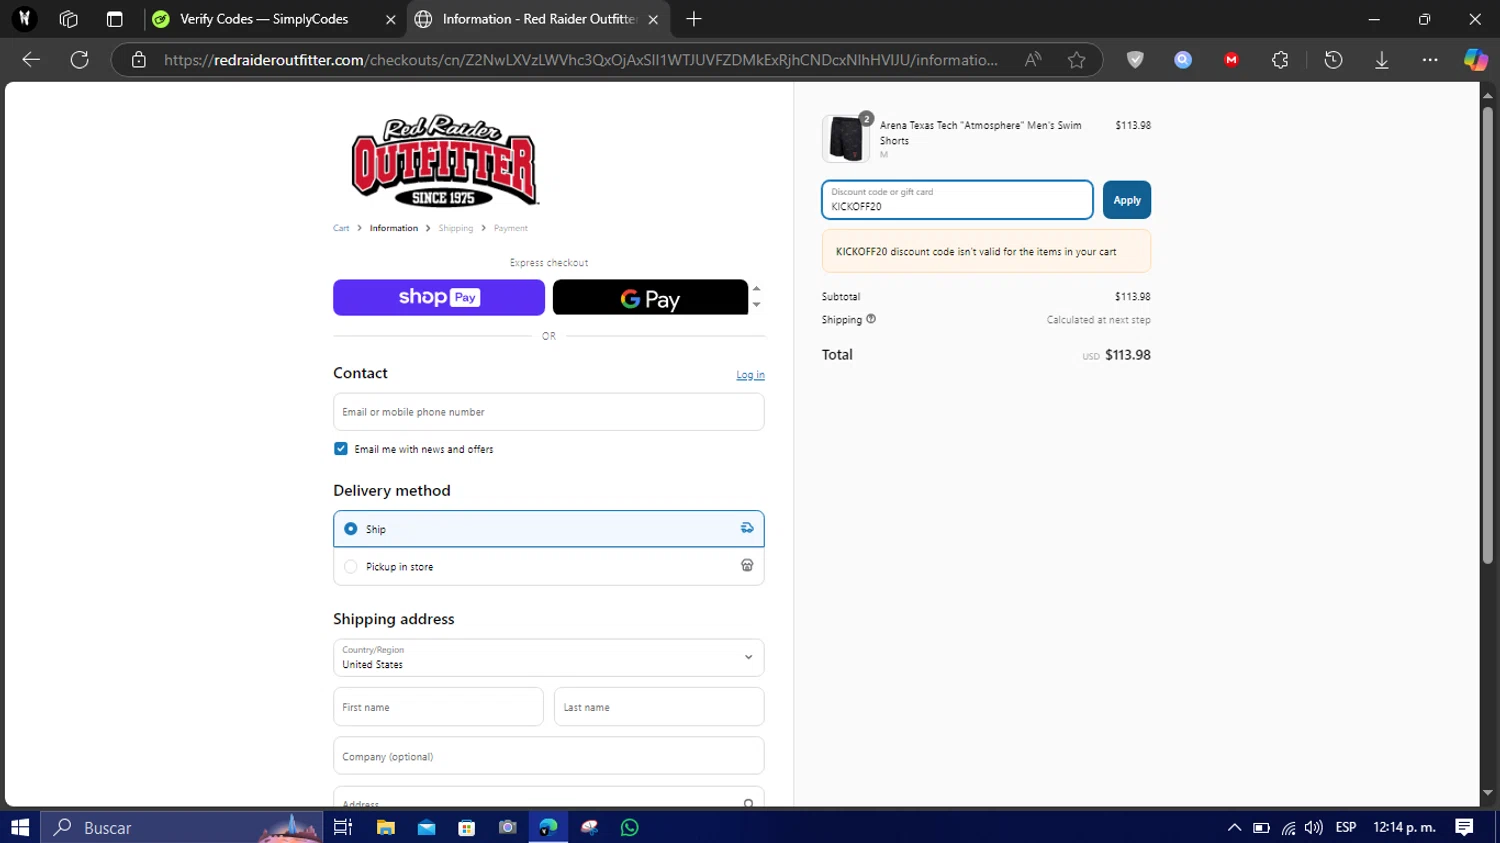Click ESP language indicator

point(1346,827)
